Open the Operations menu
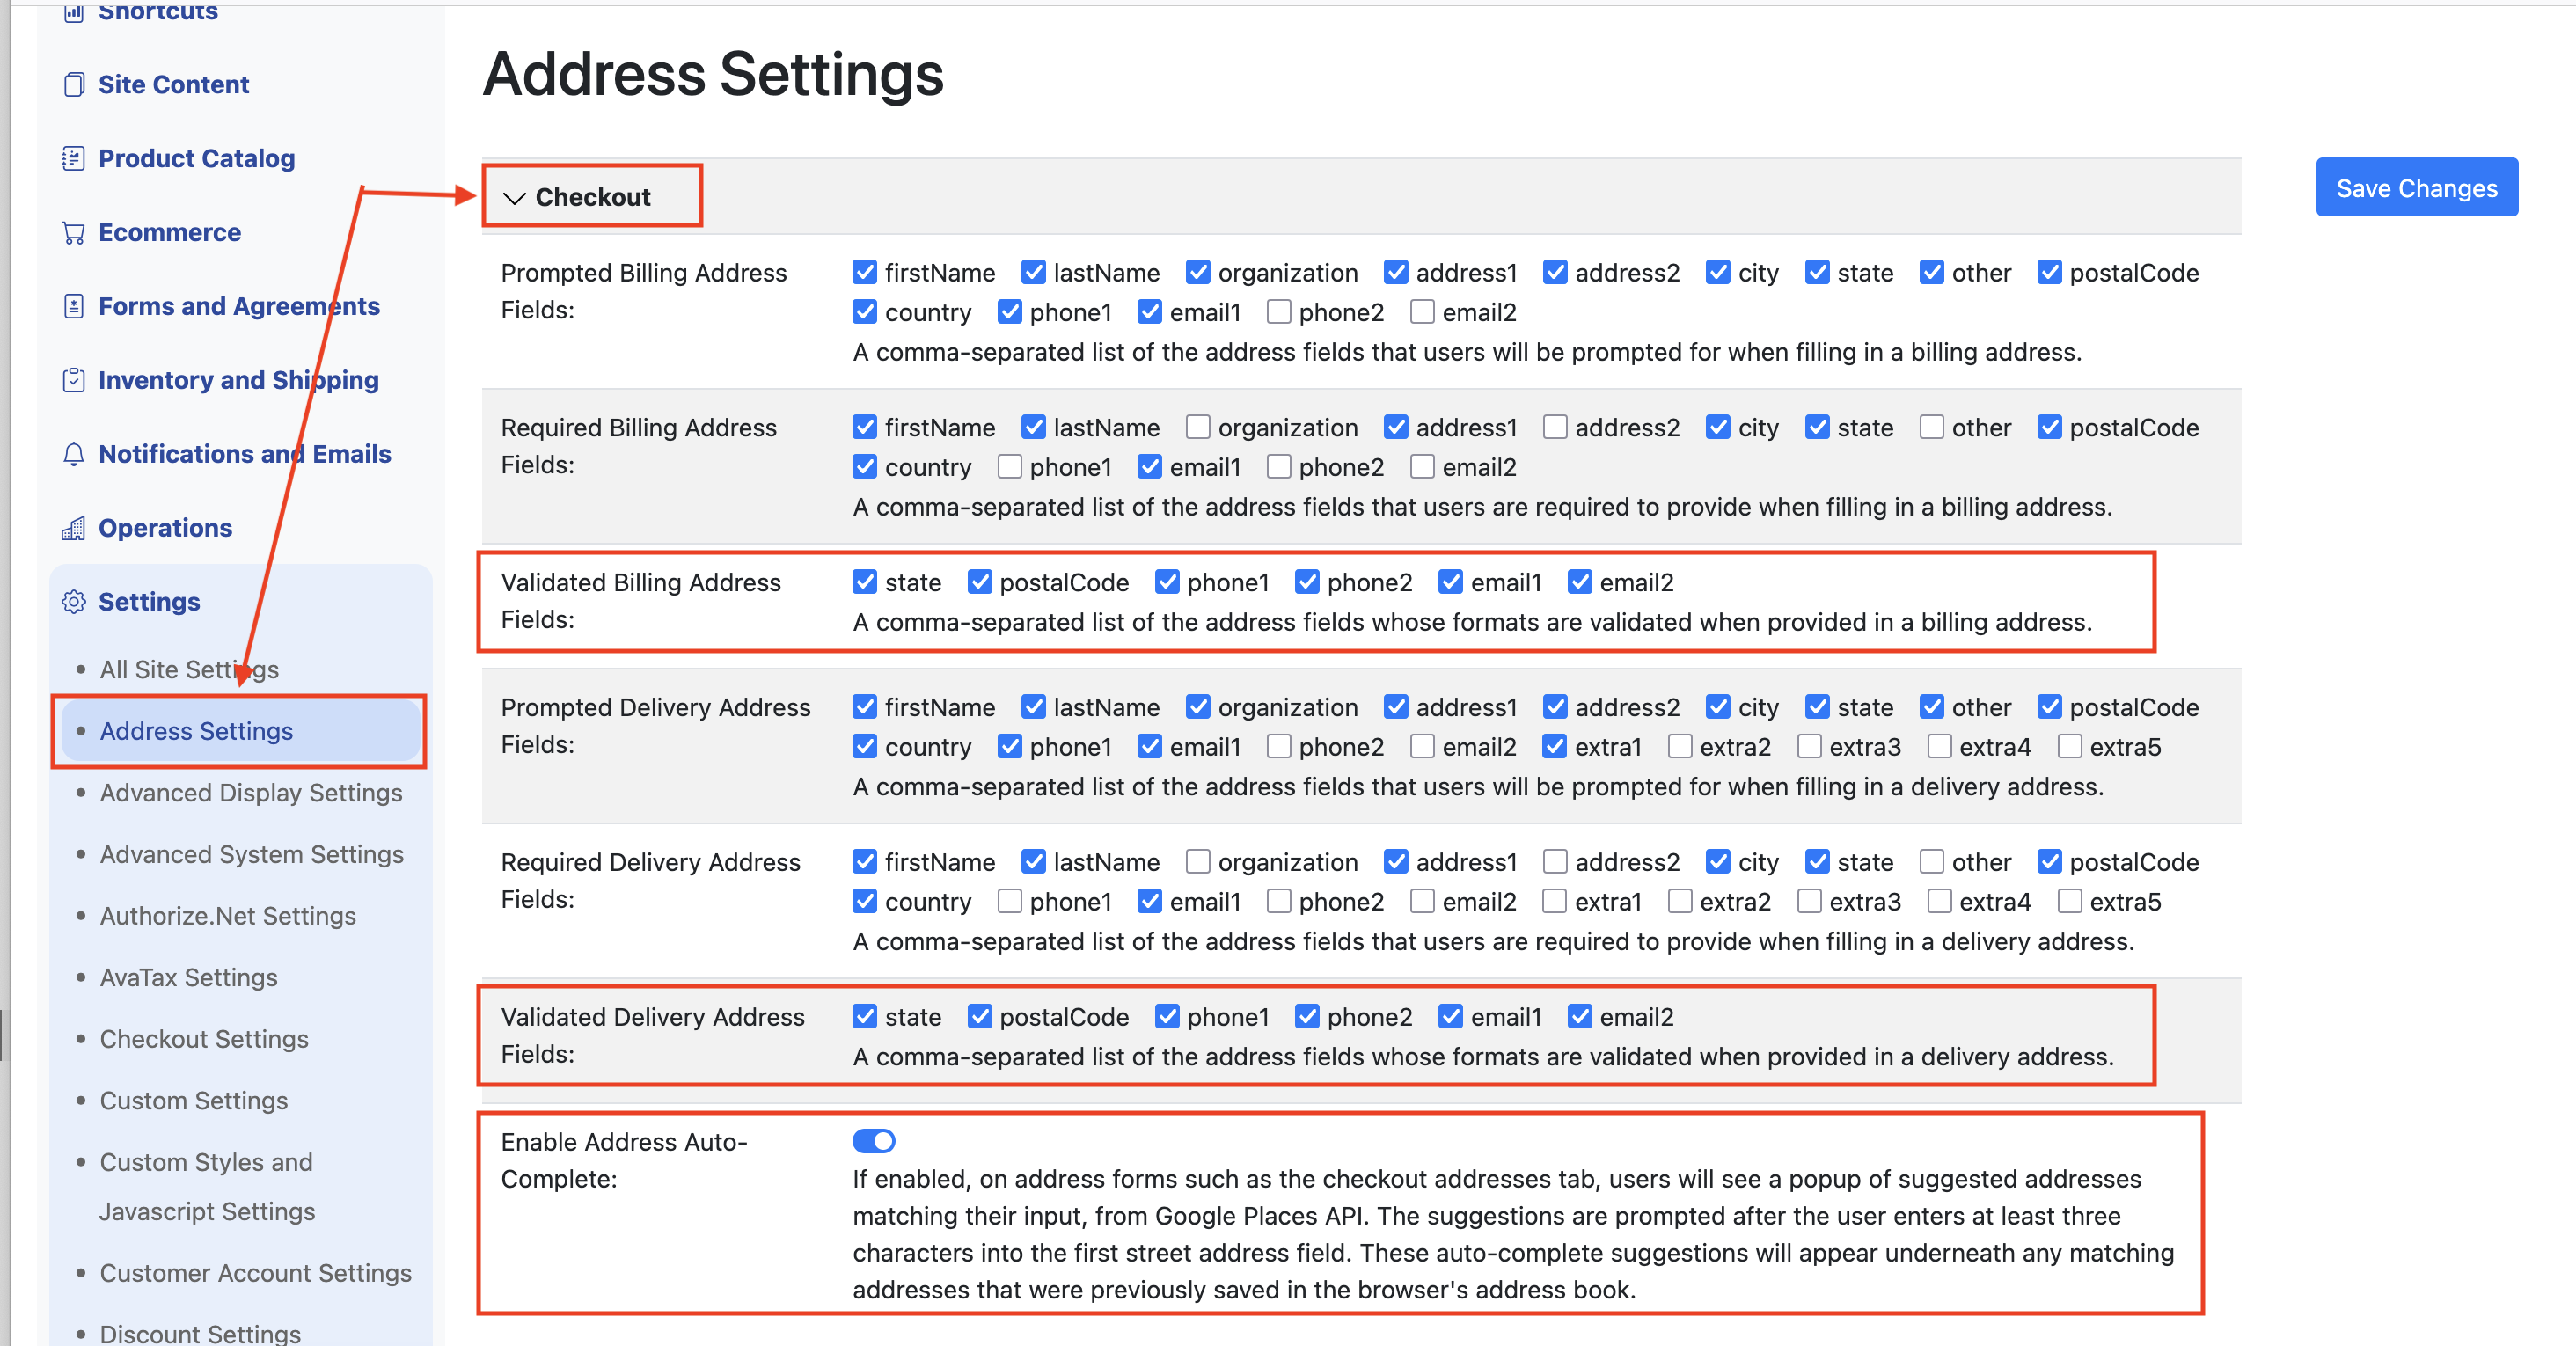2576x1346 pixels. pyautogui.click(x=165, y=529)
